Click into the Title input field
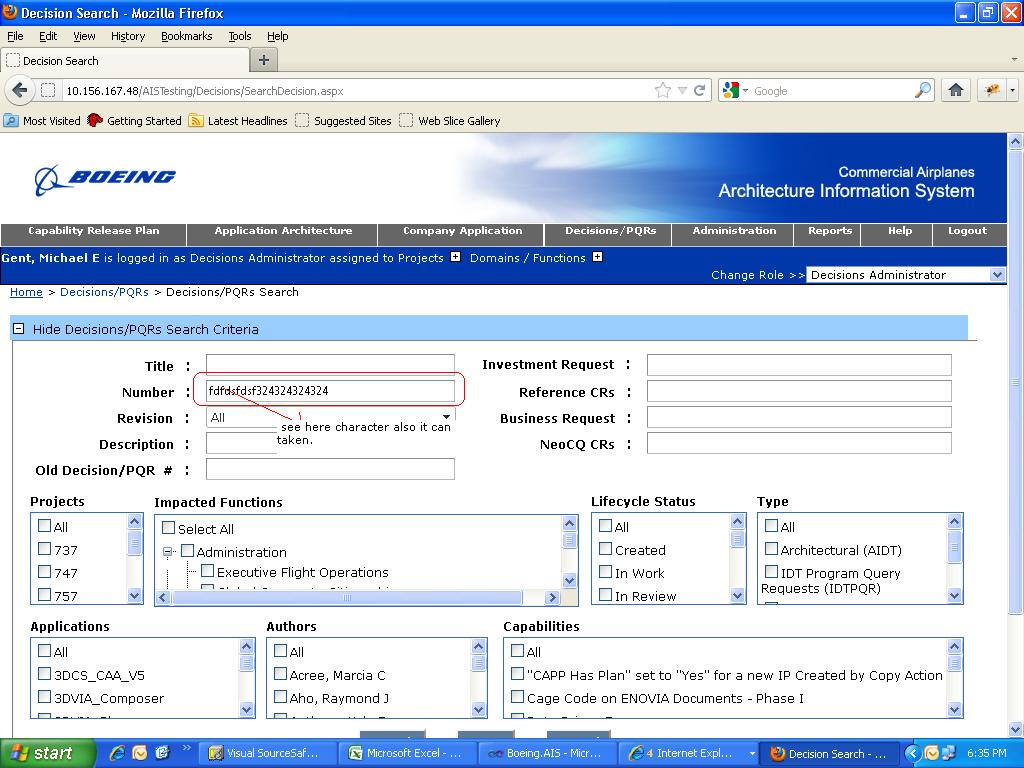Screen dimensions: 1024x768 [x=330, y=364]
